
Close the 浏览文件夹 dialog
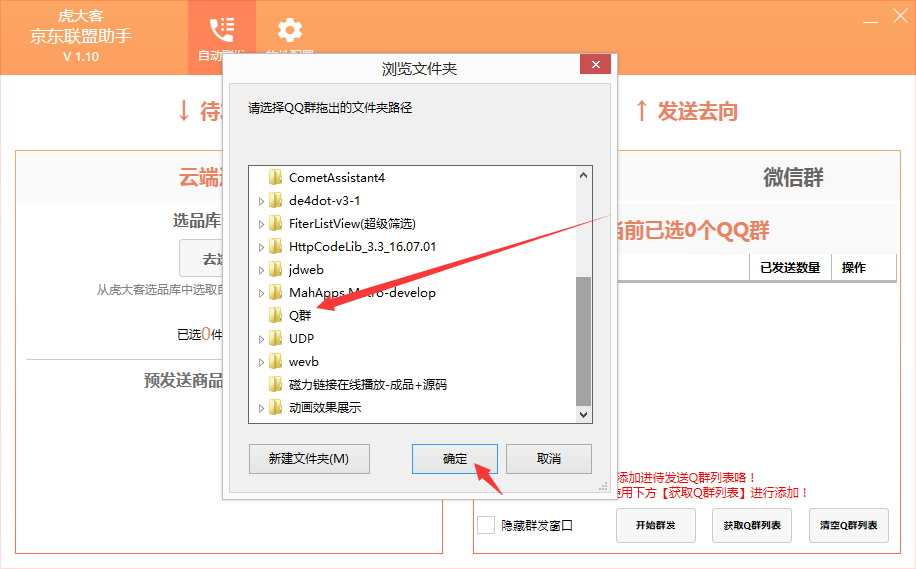click(595, 64)
